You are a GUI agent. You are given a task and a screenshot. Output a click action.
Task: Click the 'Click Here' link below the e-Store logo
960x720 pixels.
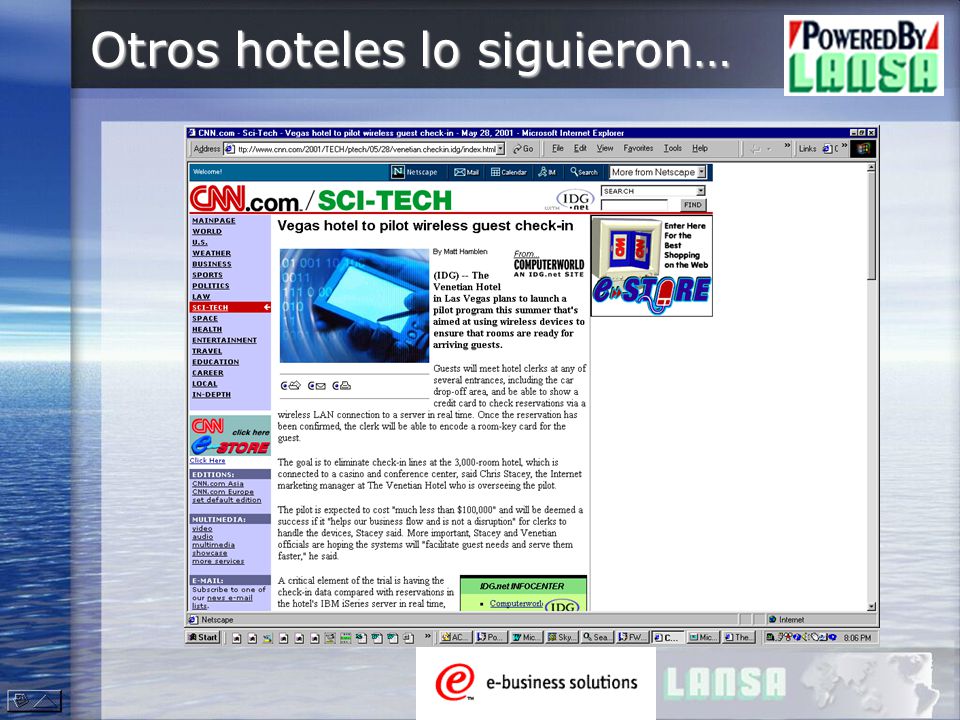(x=208, y=460)
